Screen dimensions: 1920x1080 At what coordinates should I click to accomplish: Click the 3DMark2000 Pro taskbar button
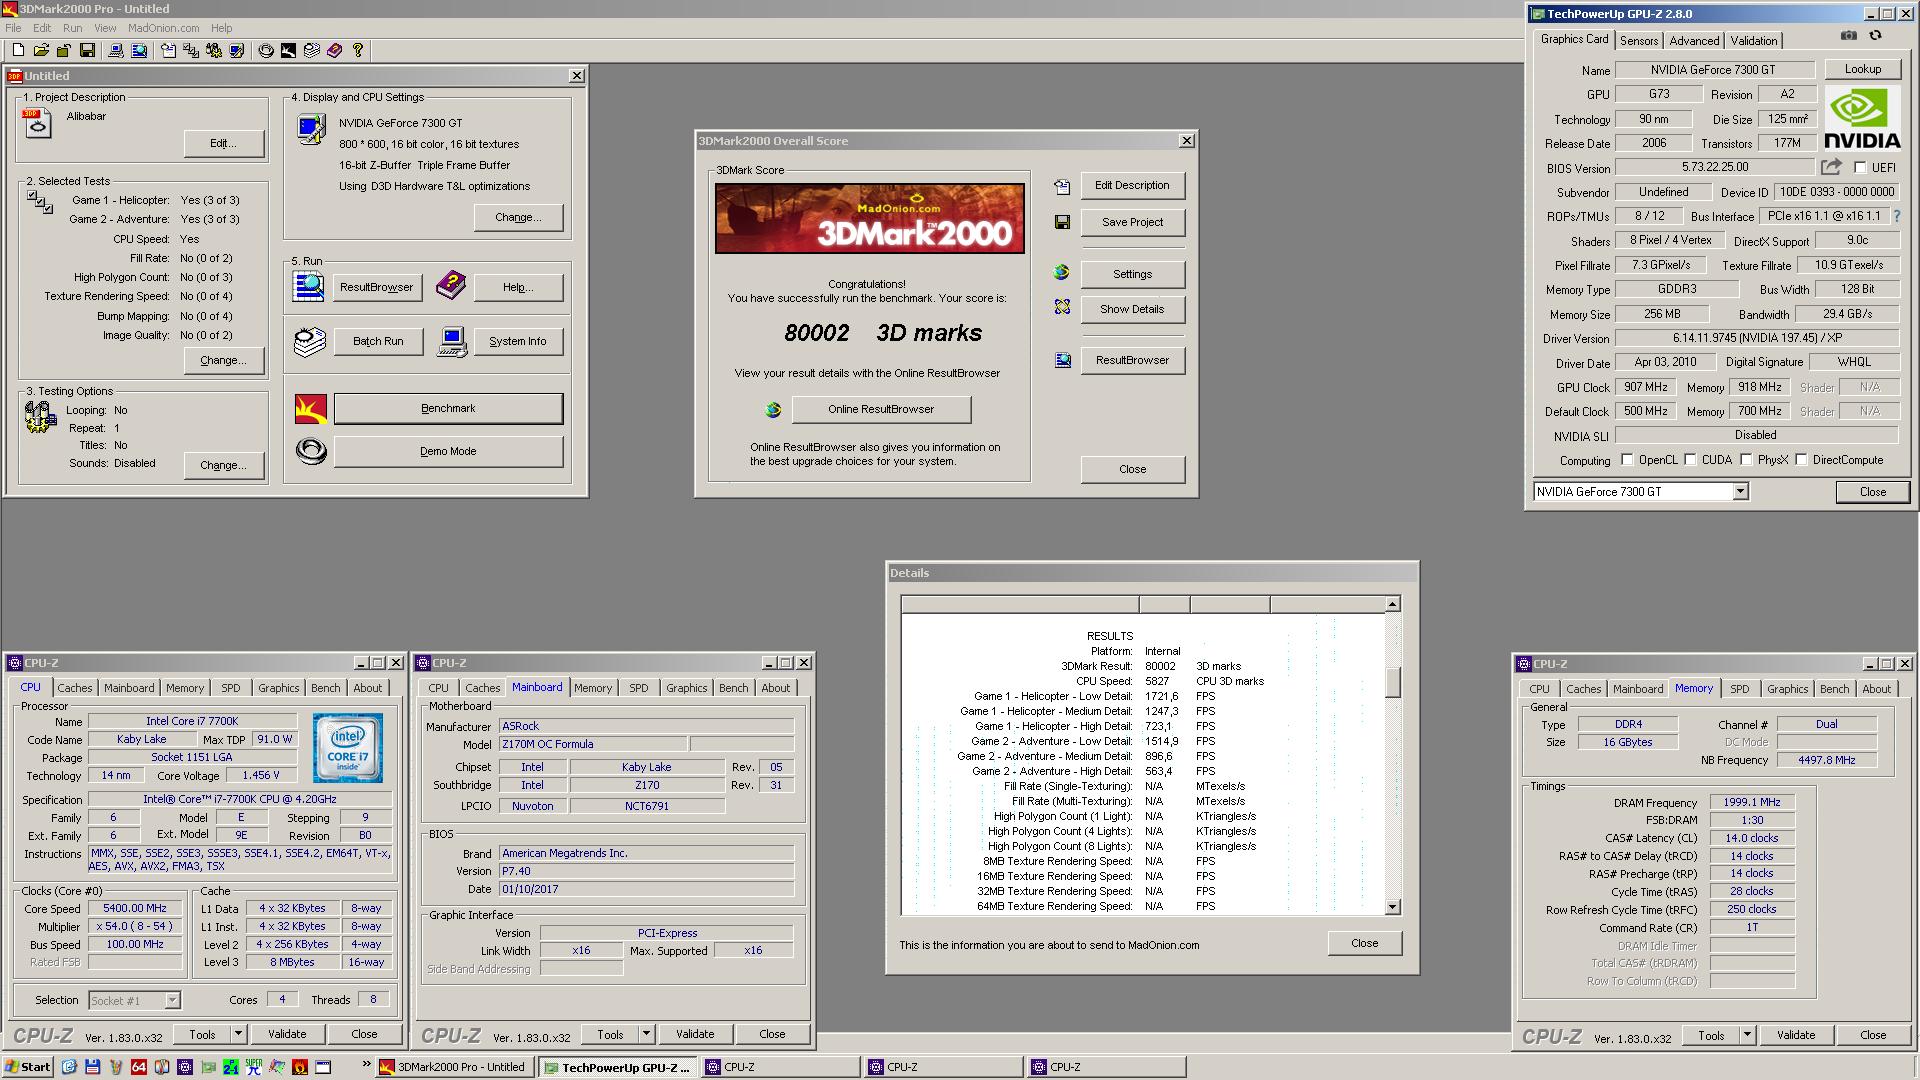tap(454, 1067)
